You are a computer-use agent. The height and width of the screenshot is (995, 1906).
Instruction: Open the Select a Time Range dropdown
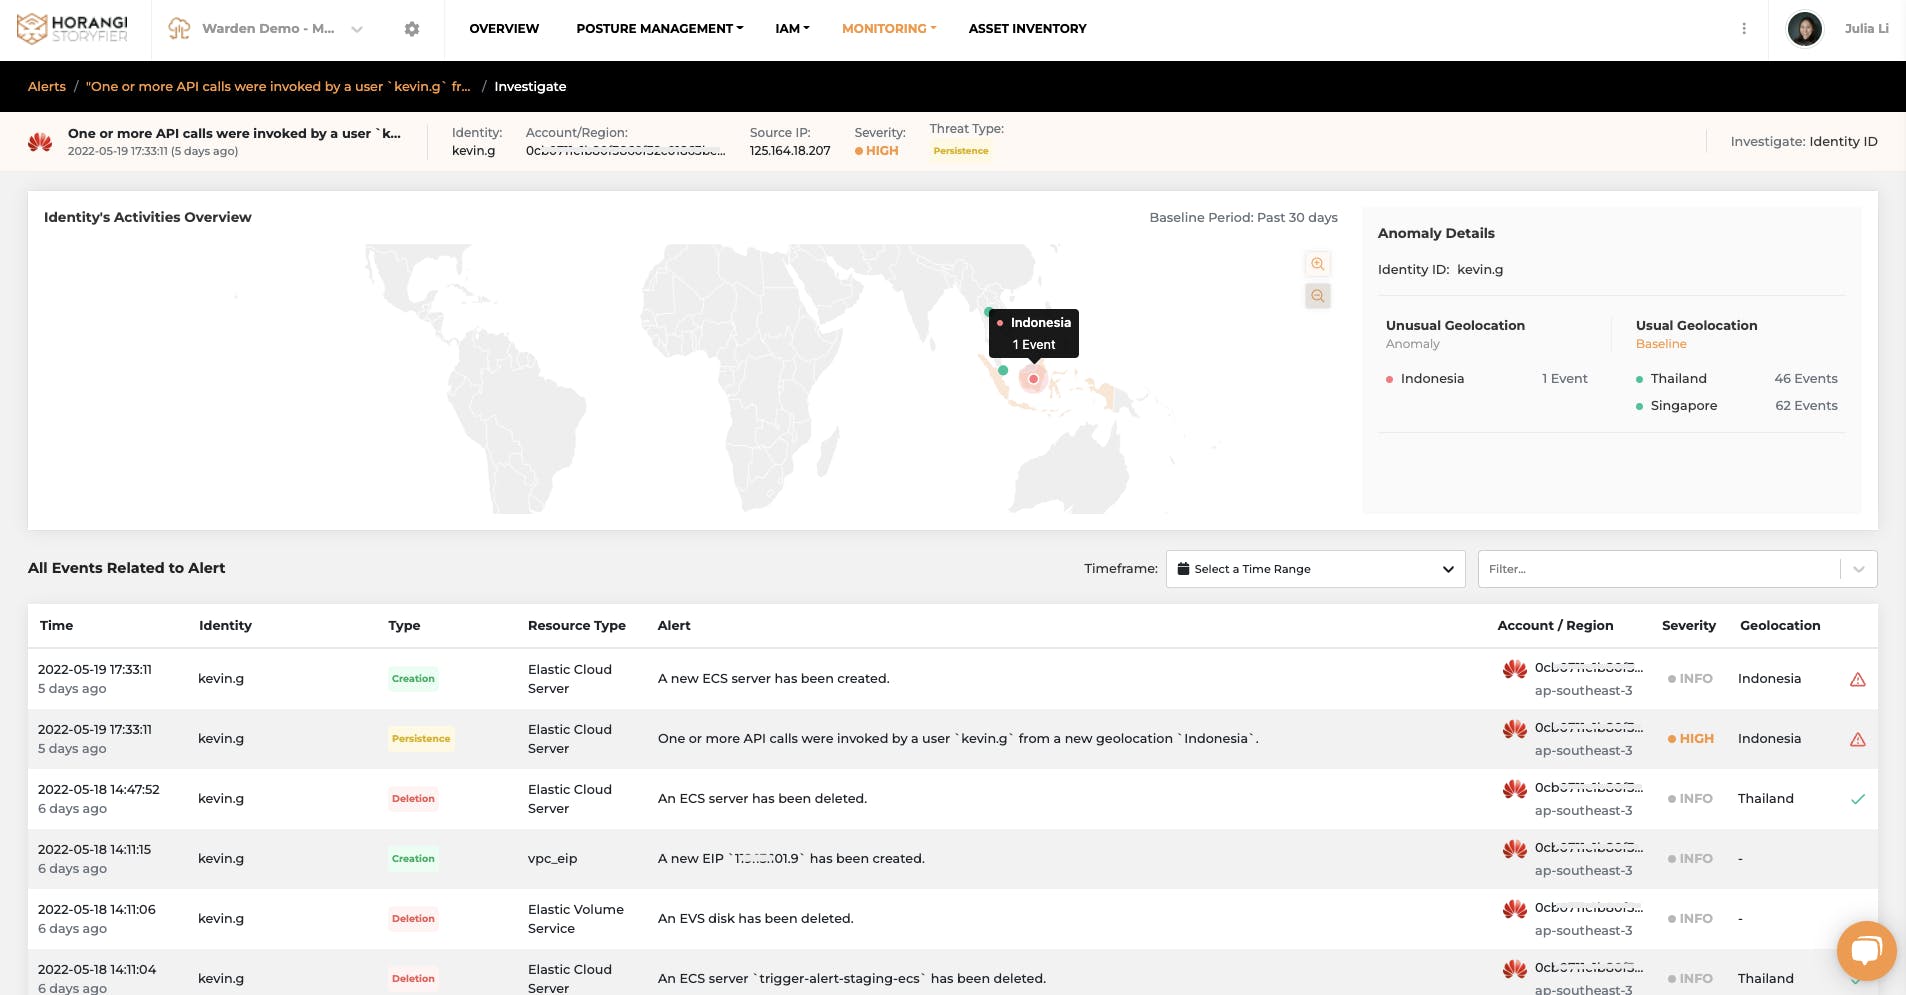click(1315, 569)
